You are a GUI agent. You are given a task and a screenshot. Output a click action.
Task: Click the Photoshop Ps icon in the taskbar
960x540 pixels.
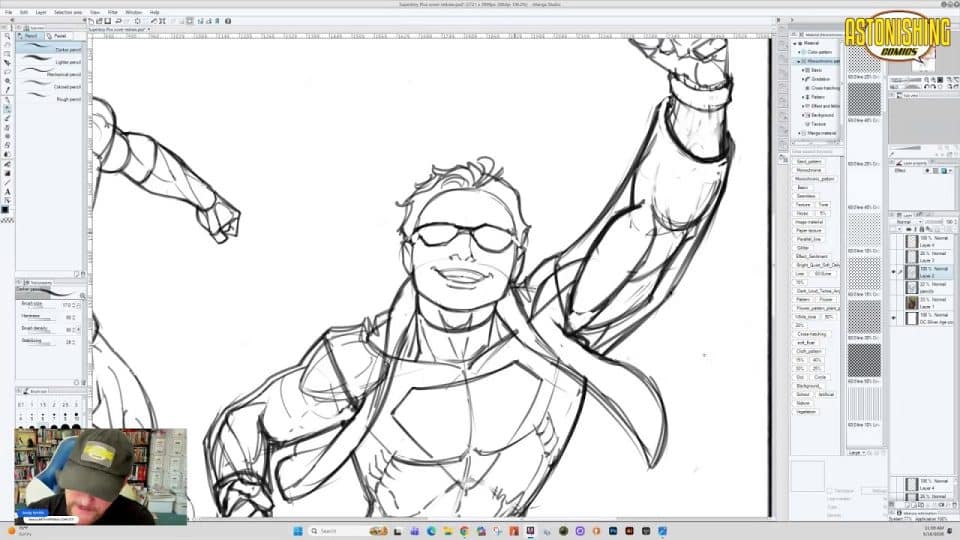(613, 531)
